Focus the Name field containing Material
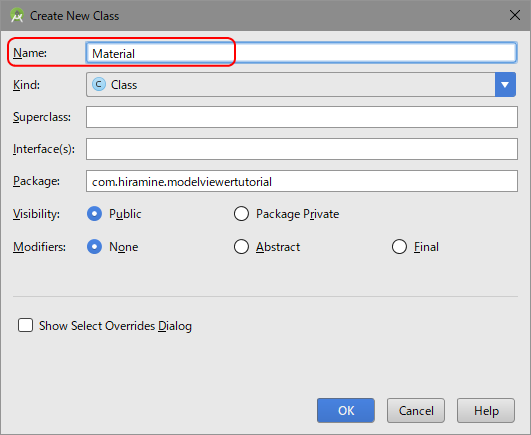 [x=301, y=53]
